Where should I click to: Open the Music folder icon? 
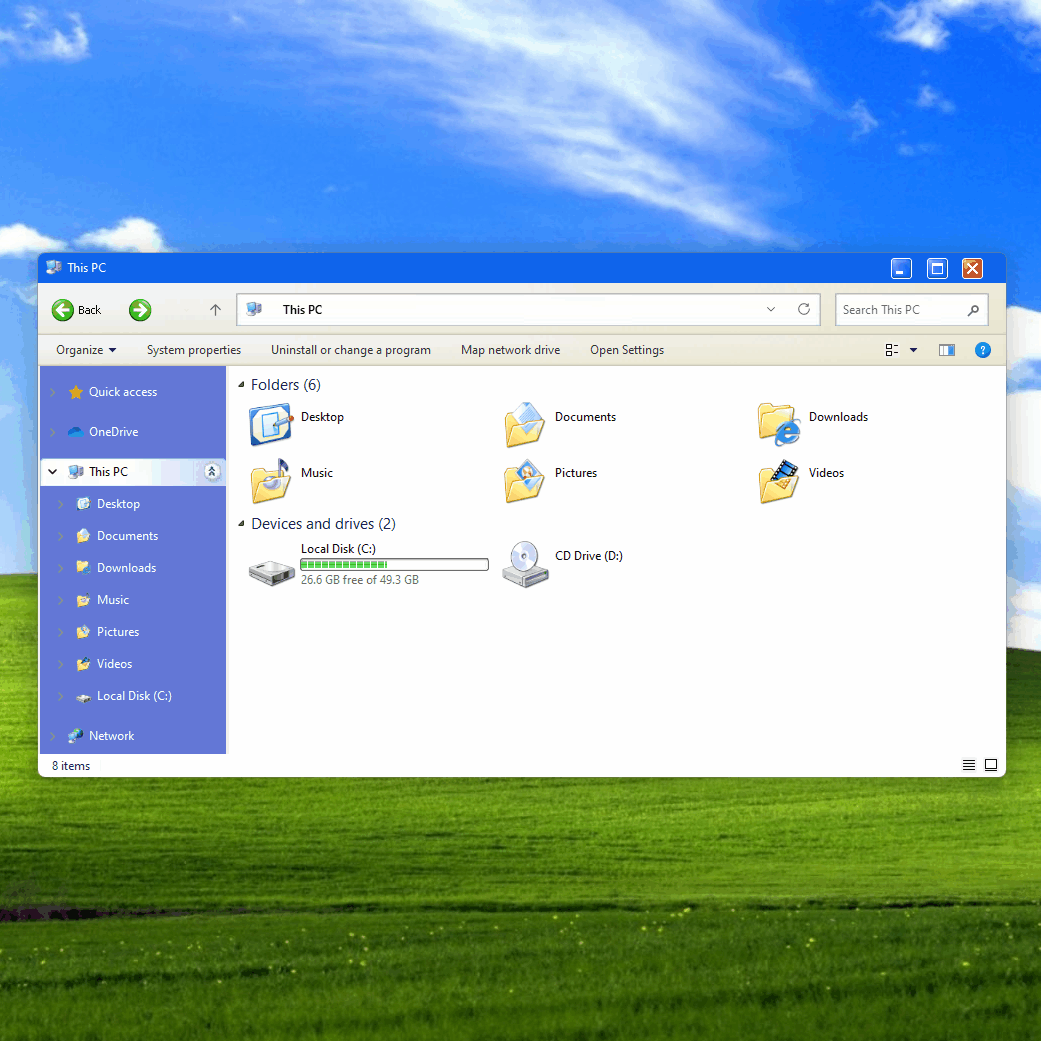(x=270, y=481)
